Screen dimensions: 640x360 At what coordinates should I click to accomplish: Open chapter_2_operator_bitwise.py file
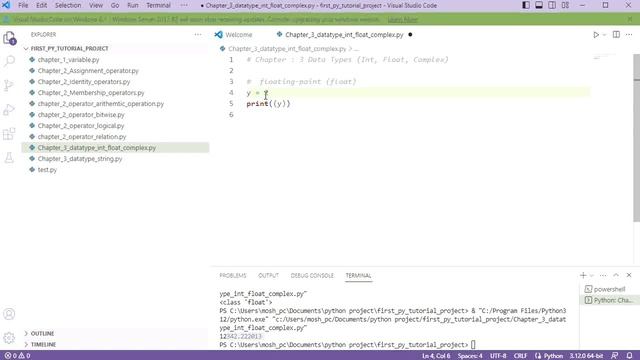[x=81, y=115]
